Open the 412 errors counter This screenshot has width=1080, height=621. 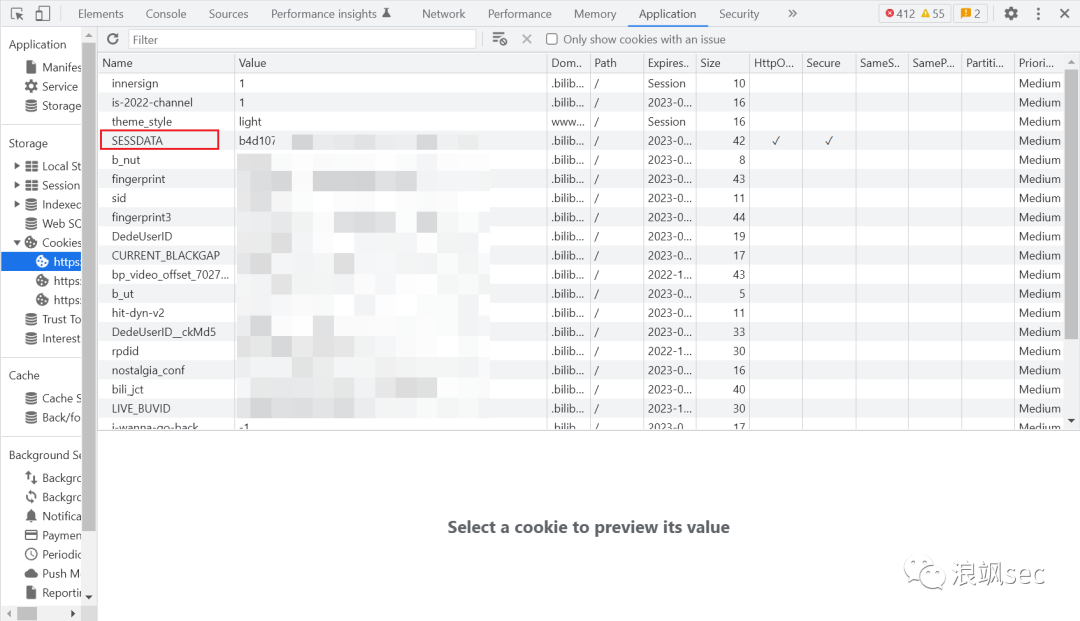900,14
